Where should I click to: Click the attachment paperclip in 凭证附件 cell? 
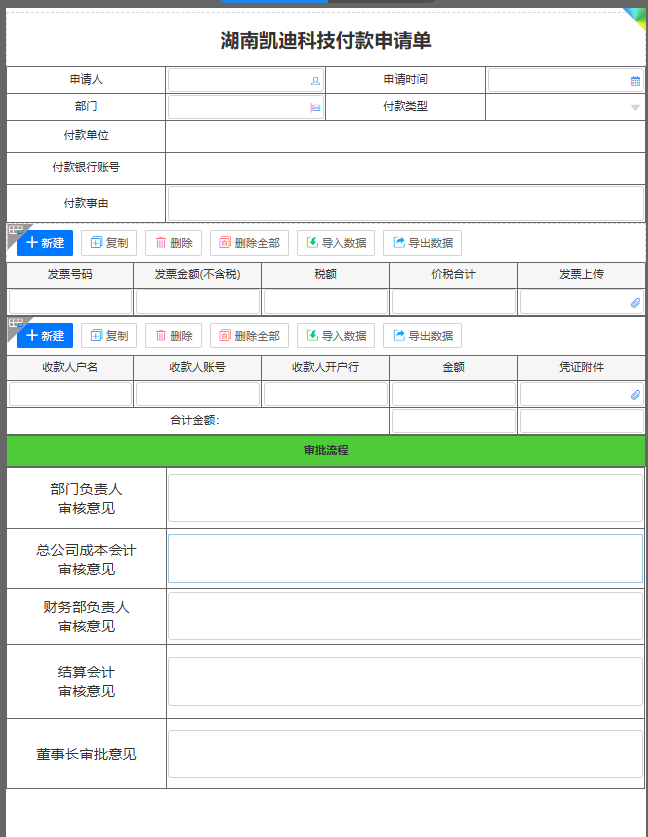click(x=635, y=395)
